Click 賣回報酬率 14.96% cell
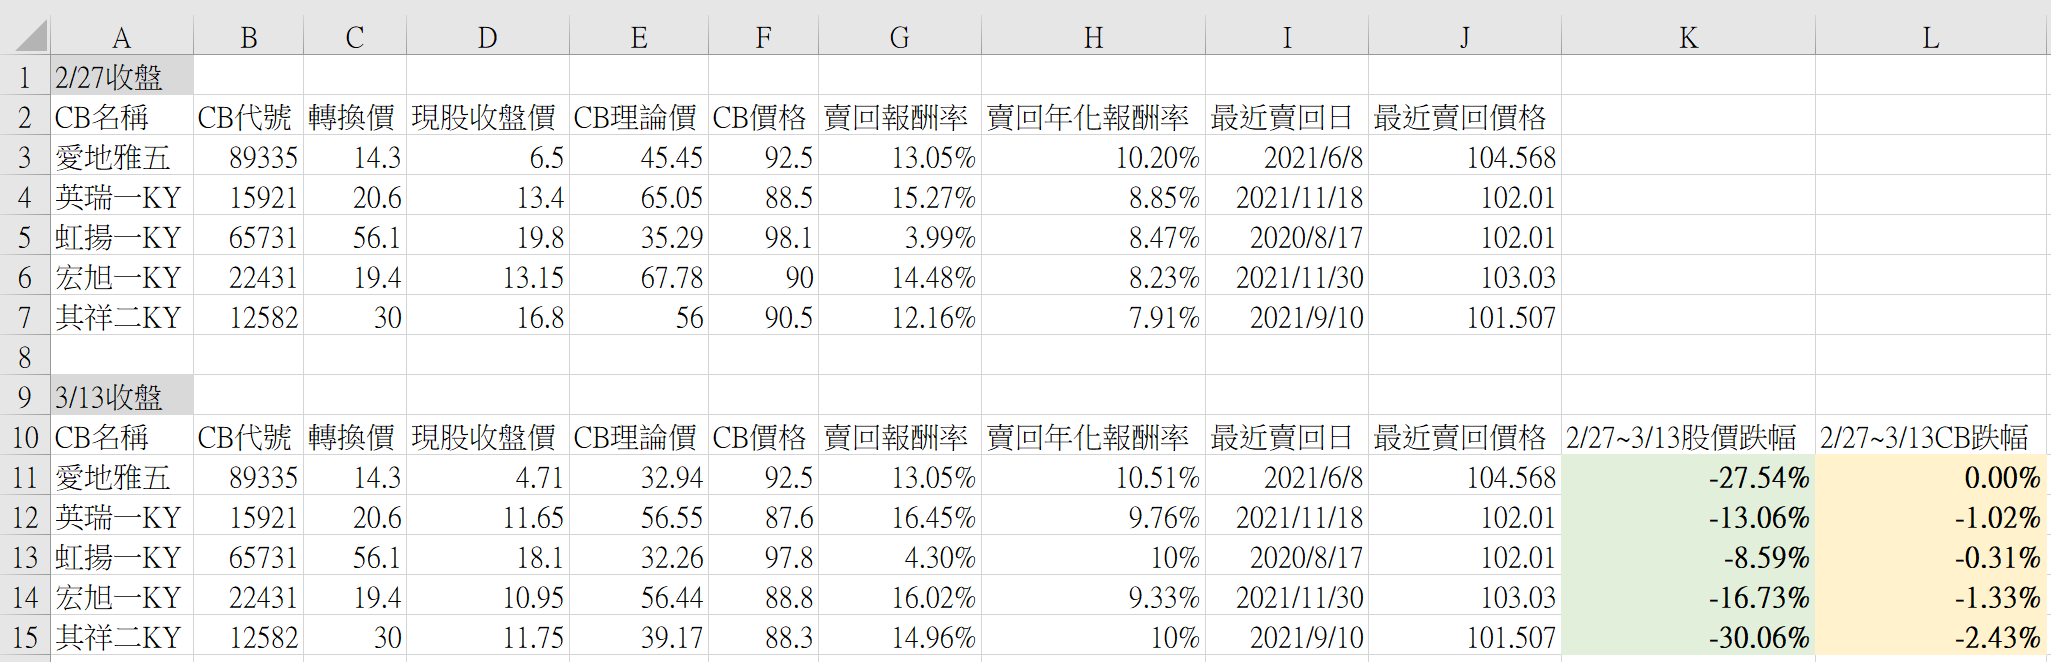Viewport: 2051px width, 662px height. point(900,637)
